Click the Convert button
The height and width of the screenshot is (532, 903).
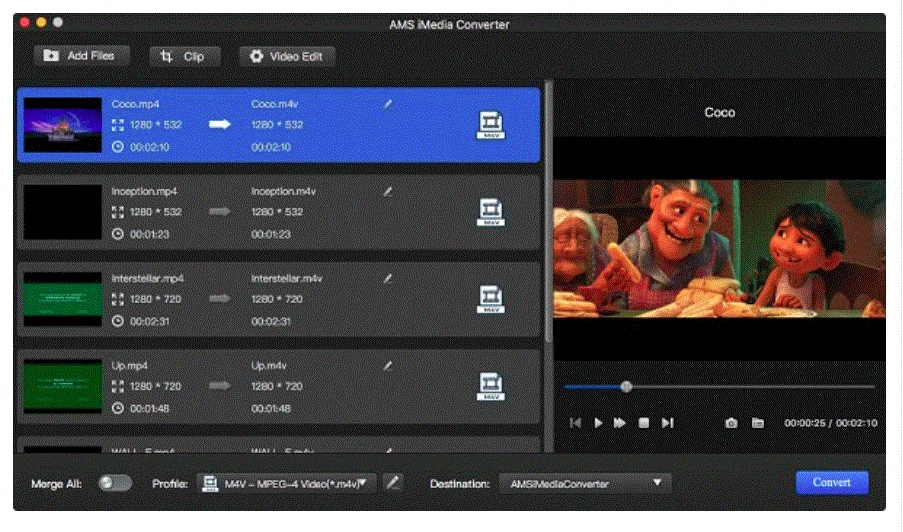pos(832,482)
